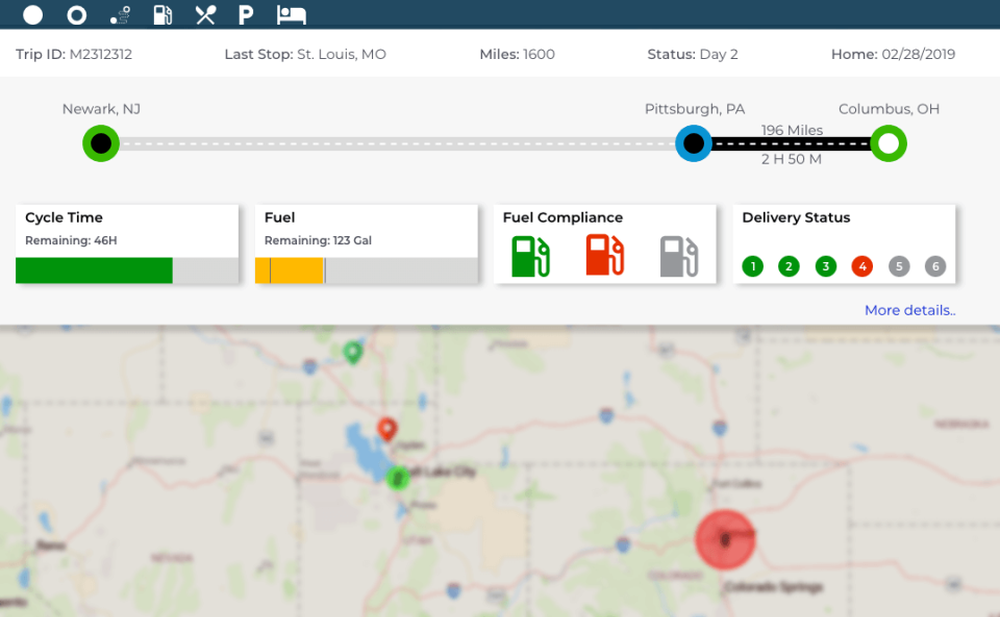The image size is (1000, 617).
Task: Click the black route segment to Columbus
Action: tap(791, 144)
